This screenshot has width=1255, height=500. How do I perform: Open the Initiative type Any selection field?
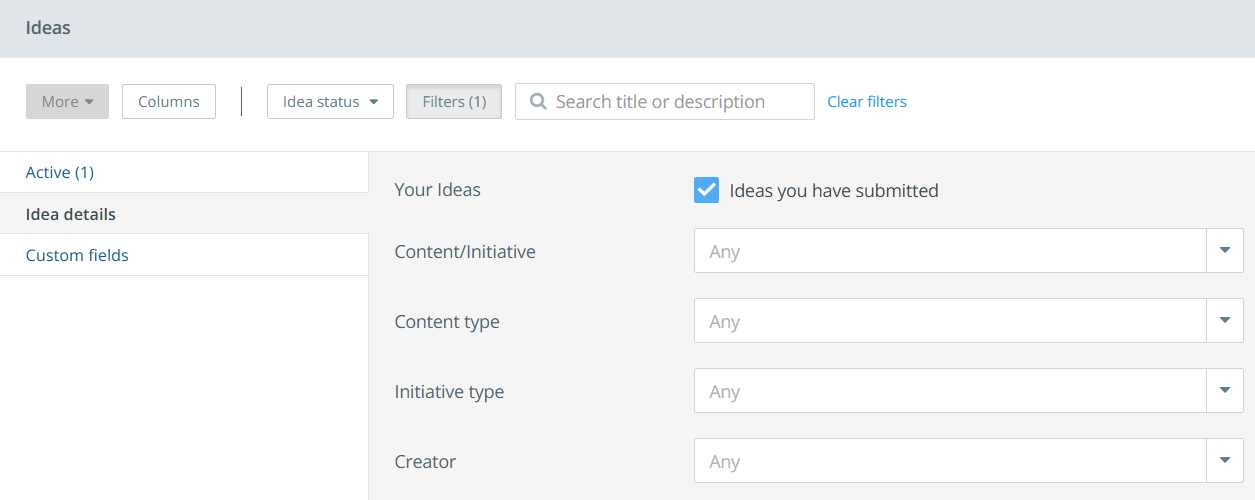(x=950, y=391)
